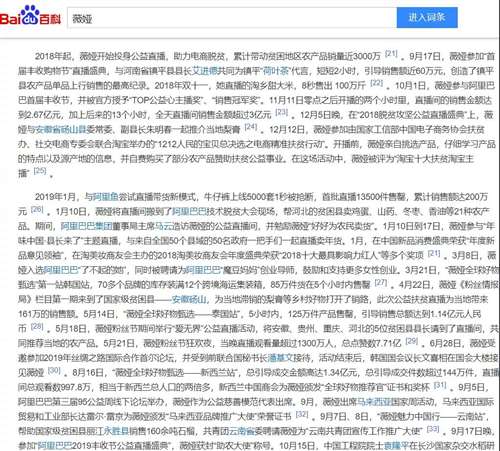Open the 阿里巴巴 link before 技术脱贫大会
Viewport: 500px width, 451px height.
tap(189, 211)
